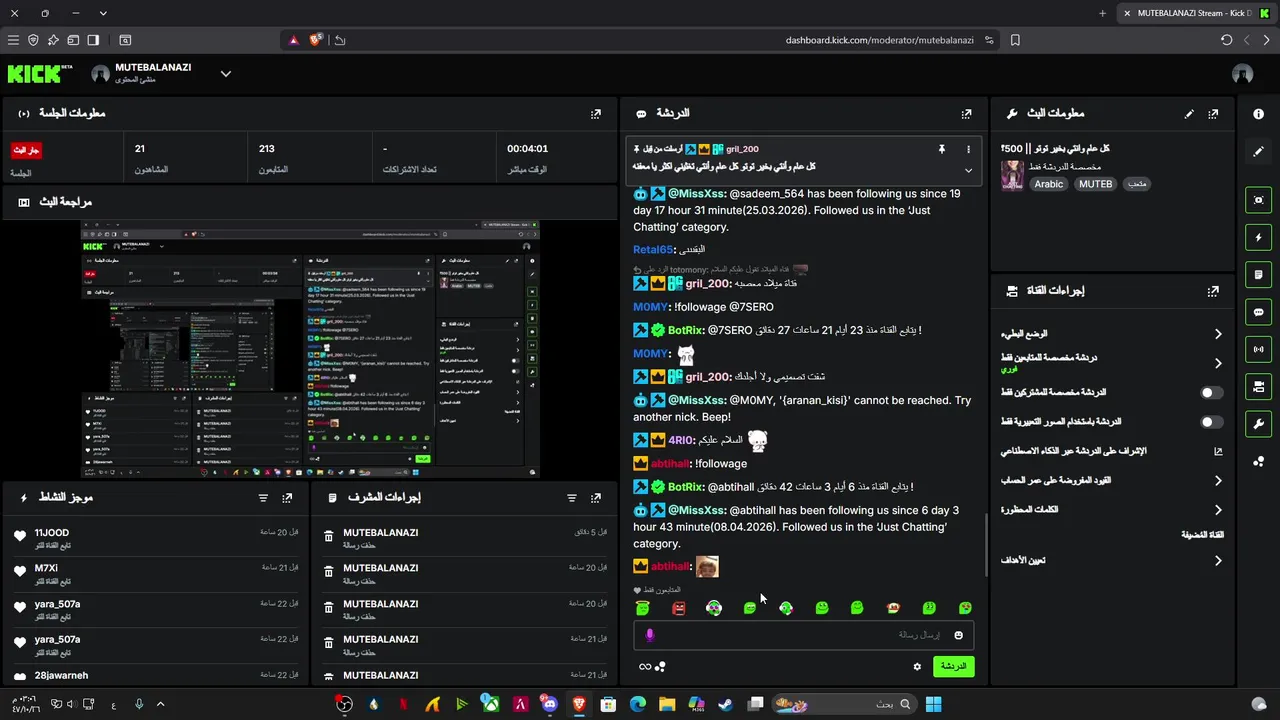Image resolution: width=1280 pixels, height=720 pixels.
Task: Expand the pinned message chevron
Action: (968, 170)
